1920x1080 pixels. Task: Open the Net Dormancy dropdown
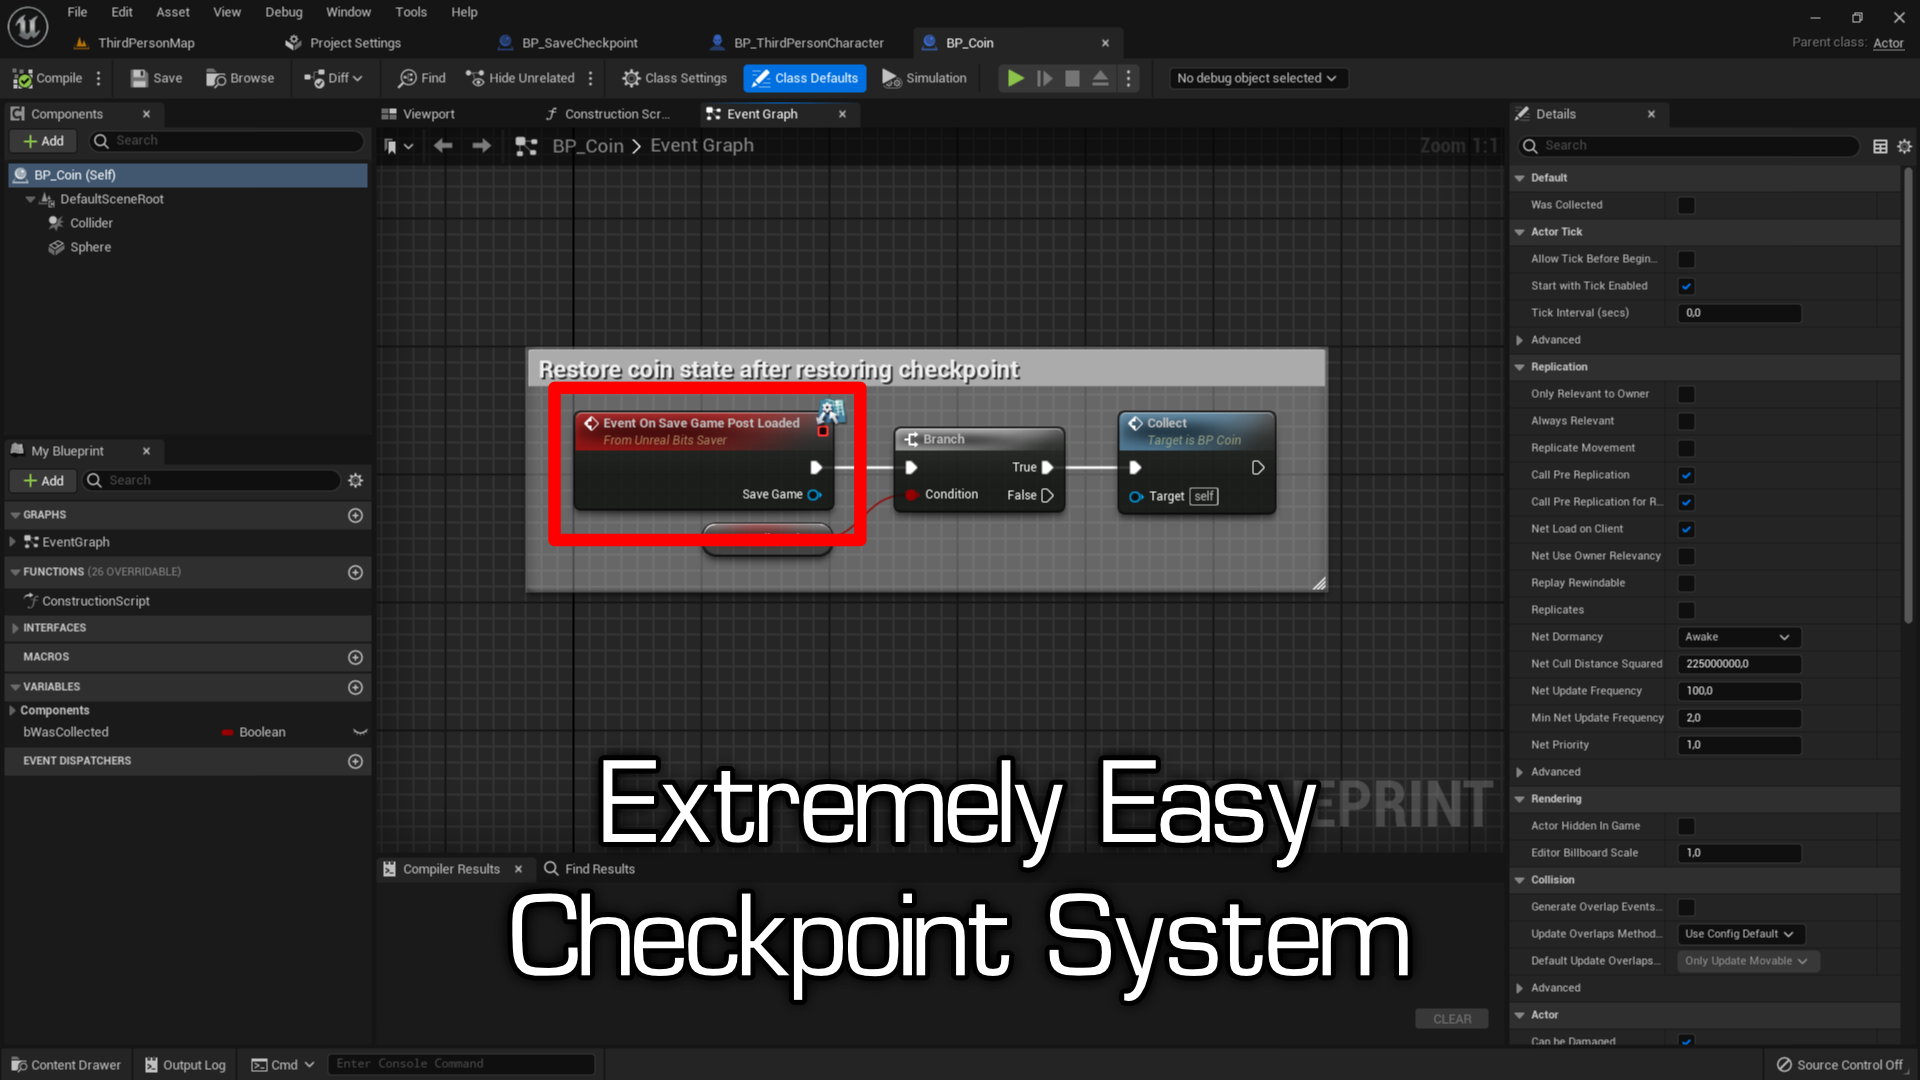(x=1738, y=637)
